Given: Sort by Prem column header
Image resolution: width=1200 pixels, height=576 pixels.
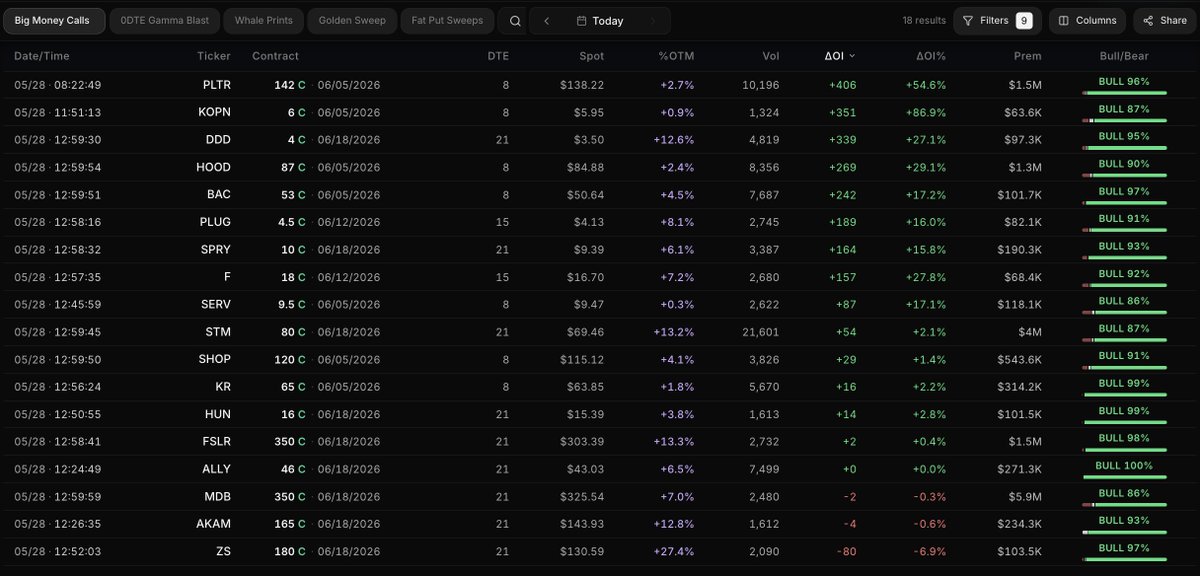Looking at the screenshot, I should (x=1027, y=56).
